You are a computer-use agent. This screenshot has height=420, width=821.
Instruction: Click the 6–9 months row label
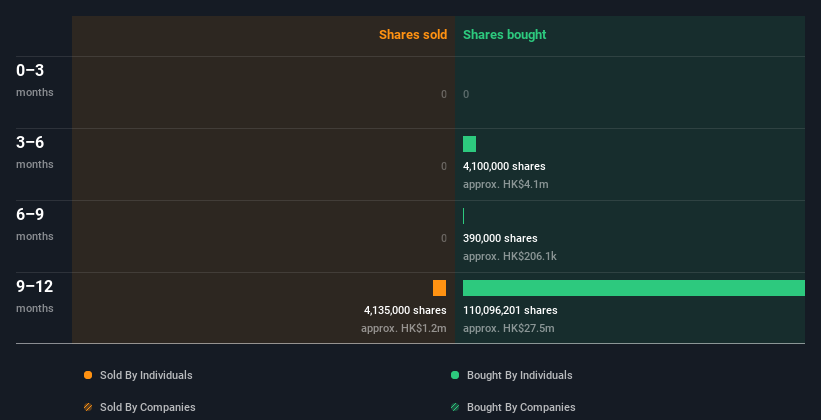point(35,224)
